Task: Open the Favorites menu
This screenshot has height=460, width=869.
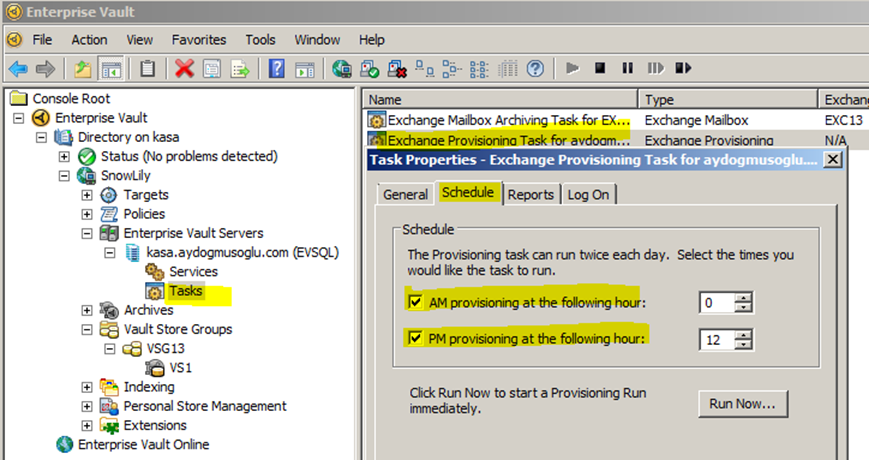Action: point(199,40)
